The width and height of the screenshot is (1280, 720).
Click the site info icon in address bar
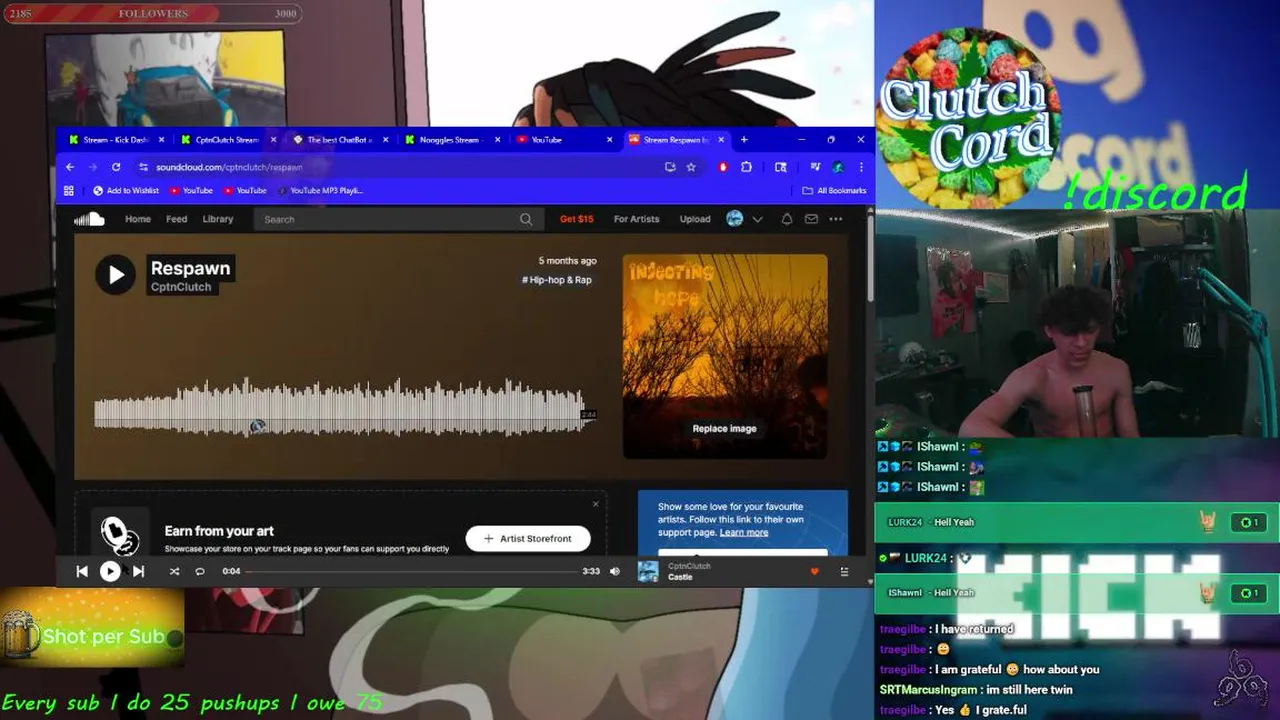tap(143, 167)
